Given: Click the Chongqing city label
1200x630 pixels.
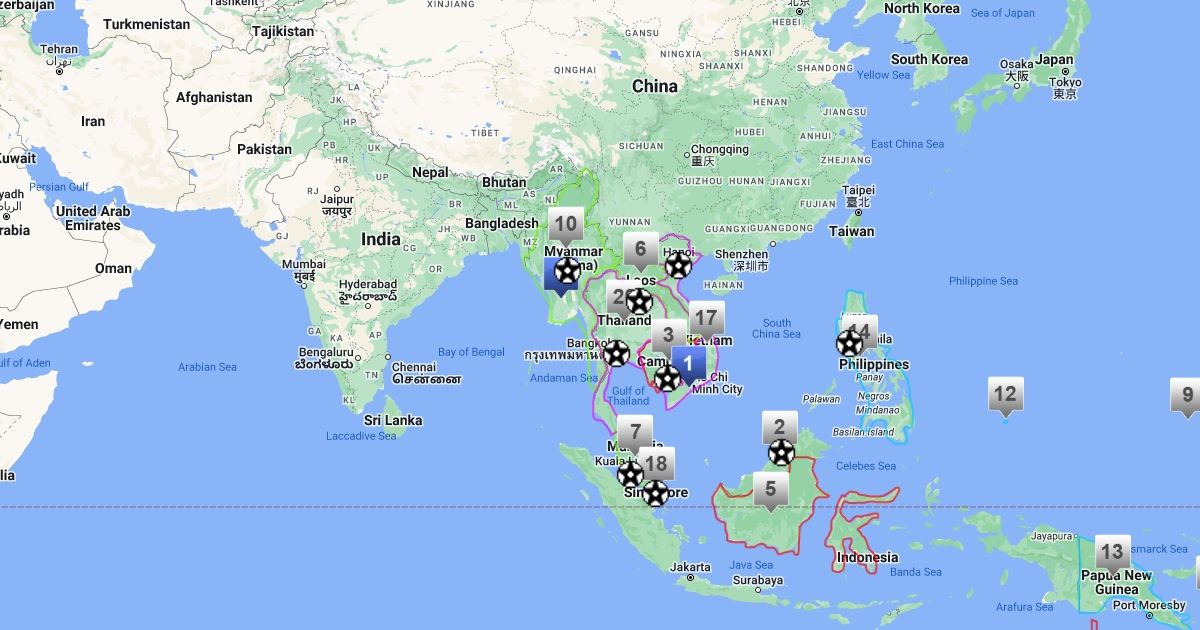Looking at the screenshot, I should 719,155.
